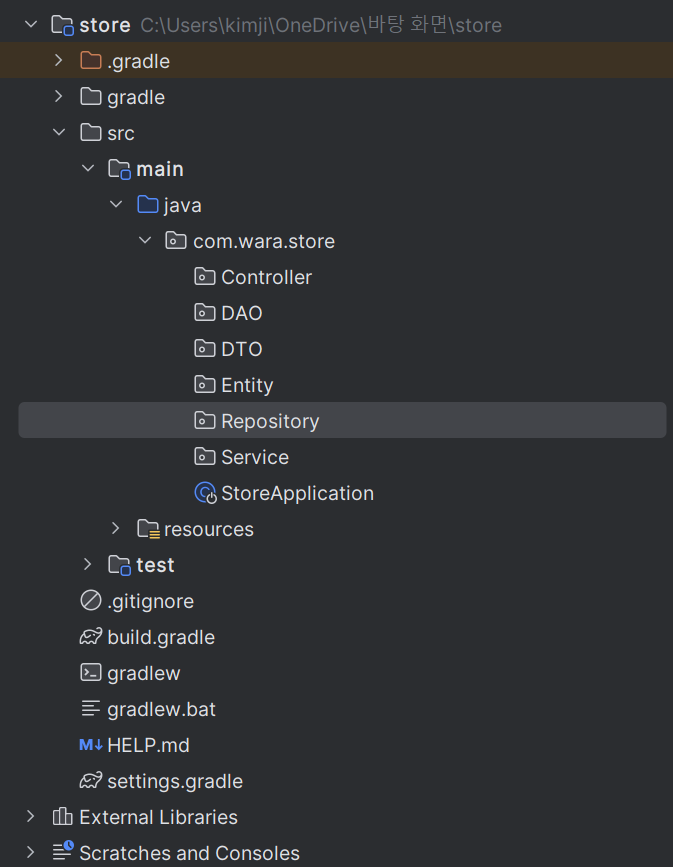
Task: Select the gradlew.bat file
Action: (x=161, y=709)
